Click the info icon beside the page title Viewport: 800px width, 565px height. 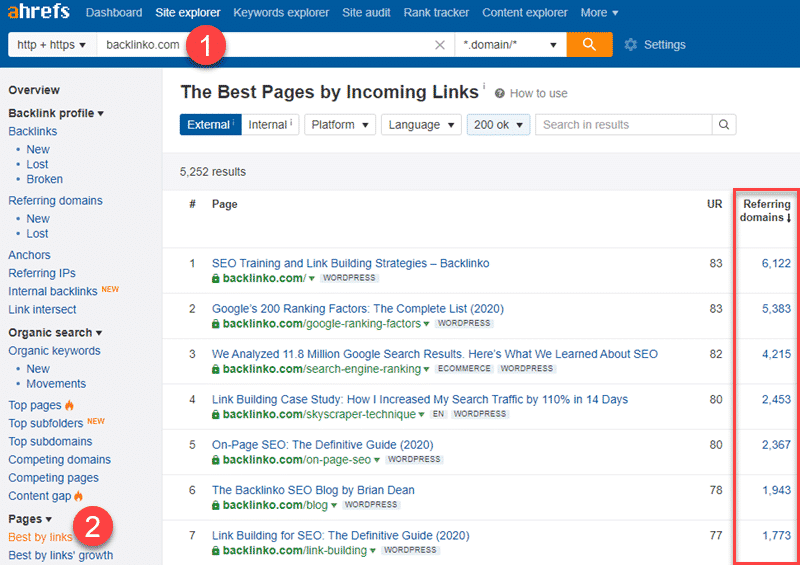coord(484,87)
